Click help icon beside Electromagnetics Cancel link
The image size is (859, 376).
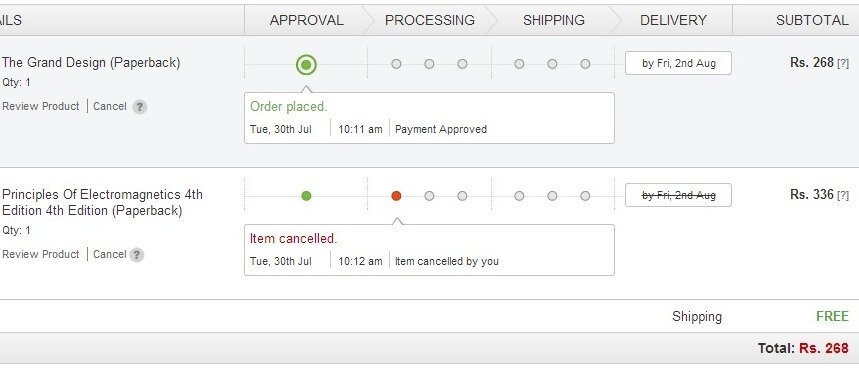pyautogui.click(x=137, y=255)
